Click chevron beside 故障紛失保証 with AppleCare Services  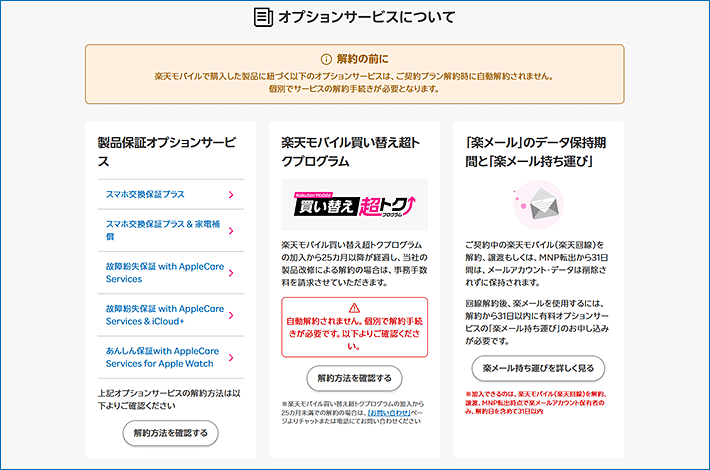(x=231, y=273)
